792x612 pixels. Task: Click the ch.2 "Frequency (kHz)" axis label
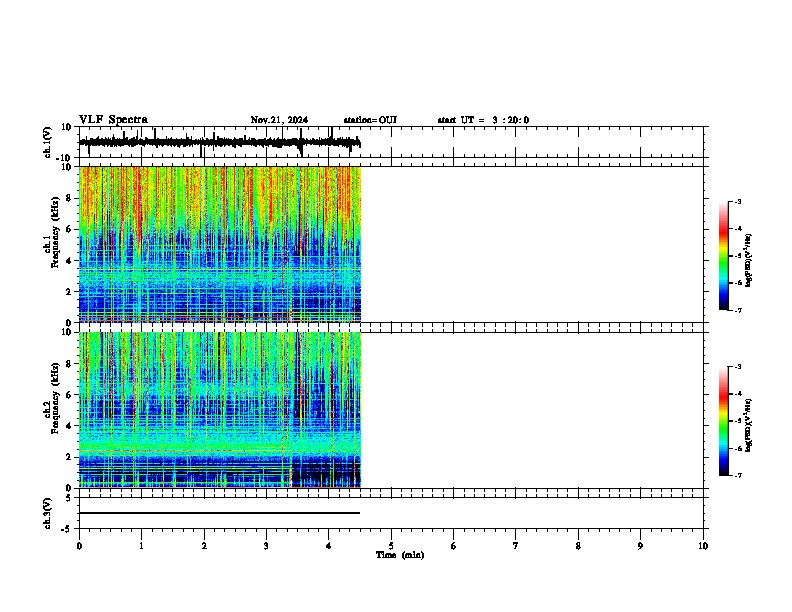point(55,398)
